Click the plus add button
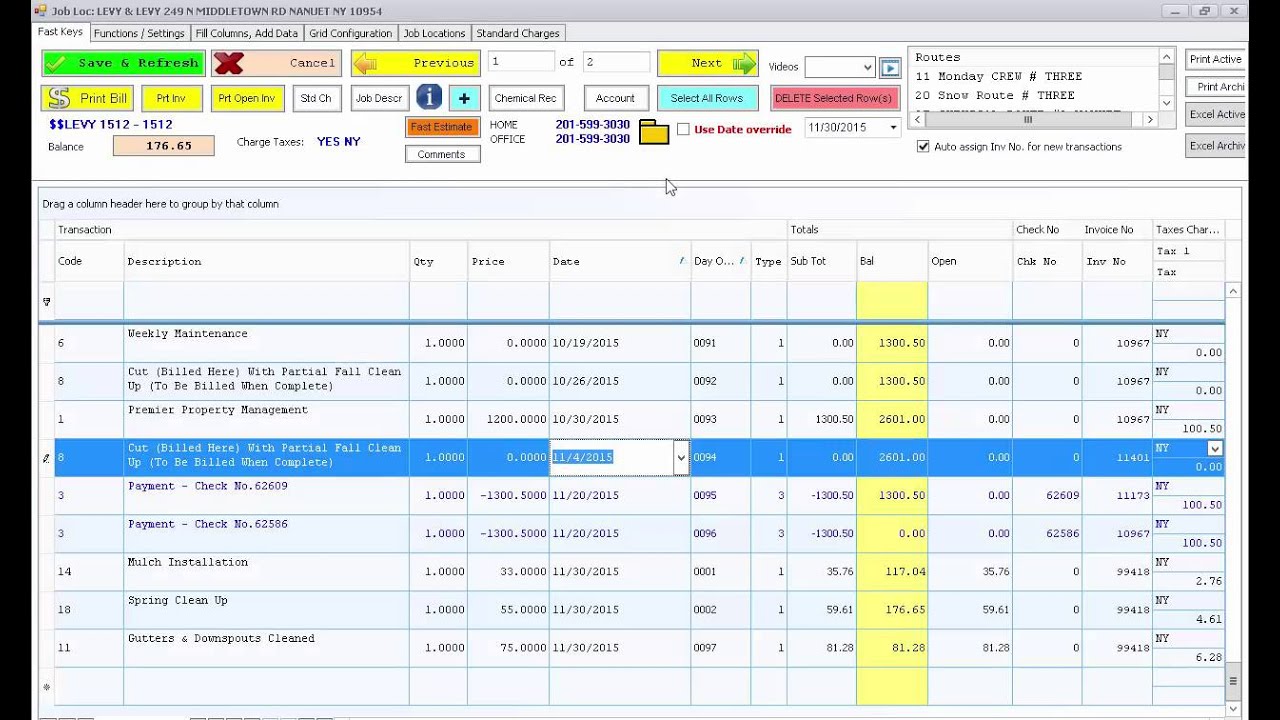This screenshot has height=720, width=1280. pos(464,98)
